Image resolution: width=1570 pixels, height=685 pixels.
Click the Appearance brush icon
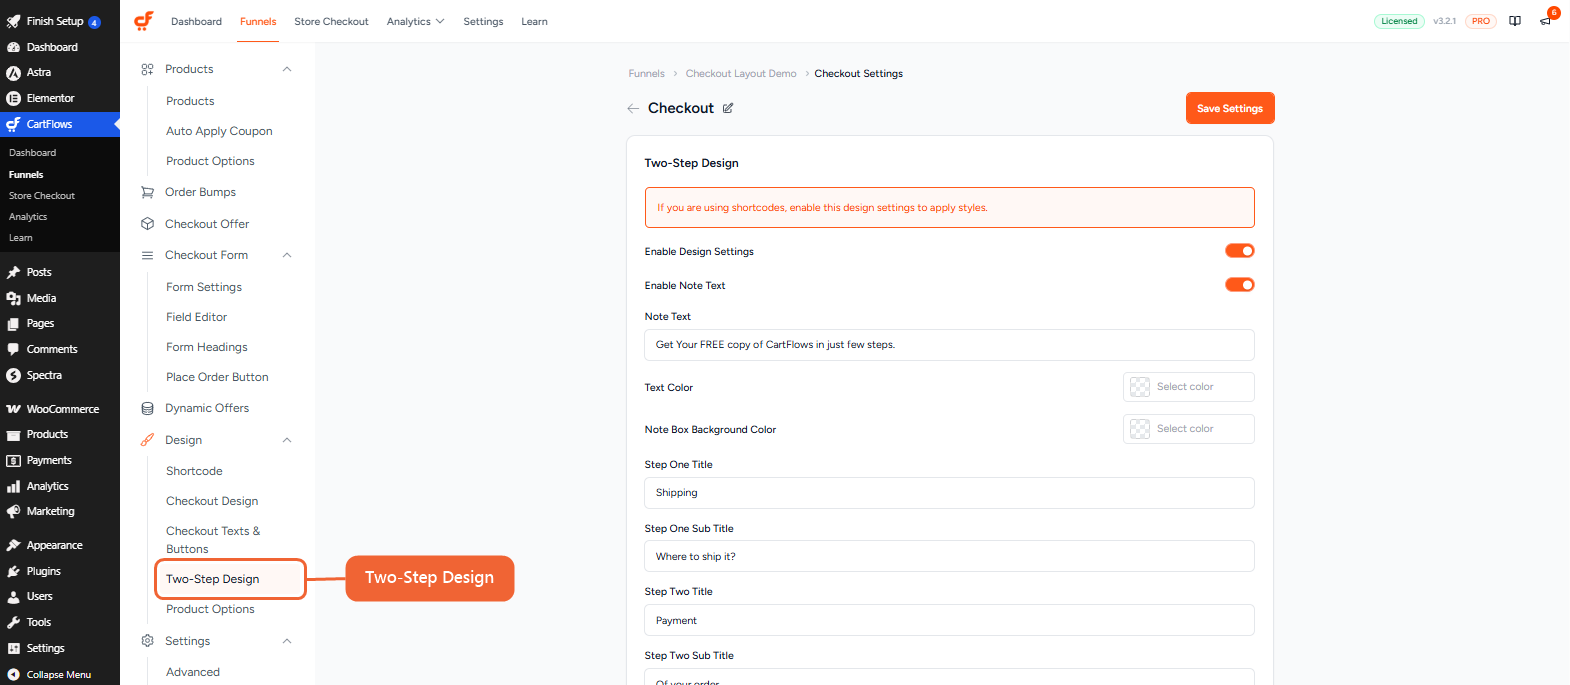pyautogui.click(x=13, y=545)
